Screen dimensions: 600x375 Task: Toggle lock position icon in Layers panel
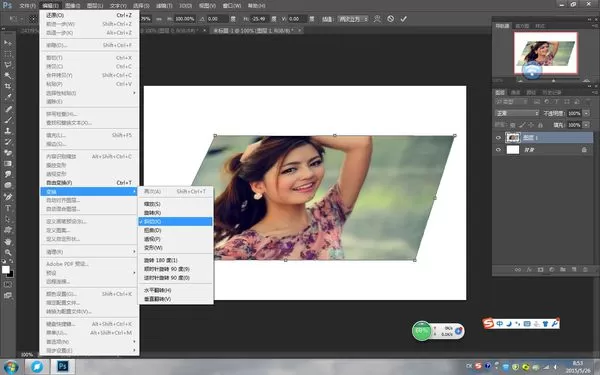point(532,125)
